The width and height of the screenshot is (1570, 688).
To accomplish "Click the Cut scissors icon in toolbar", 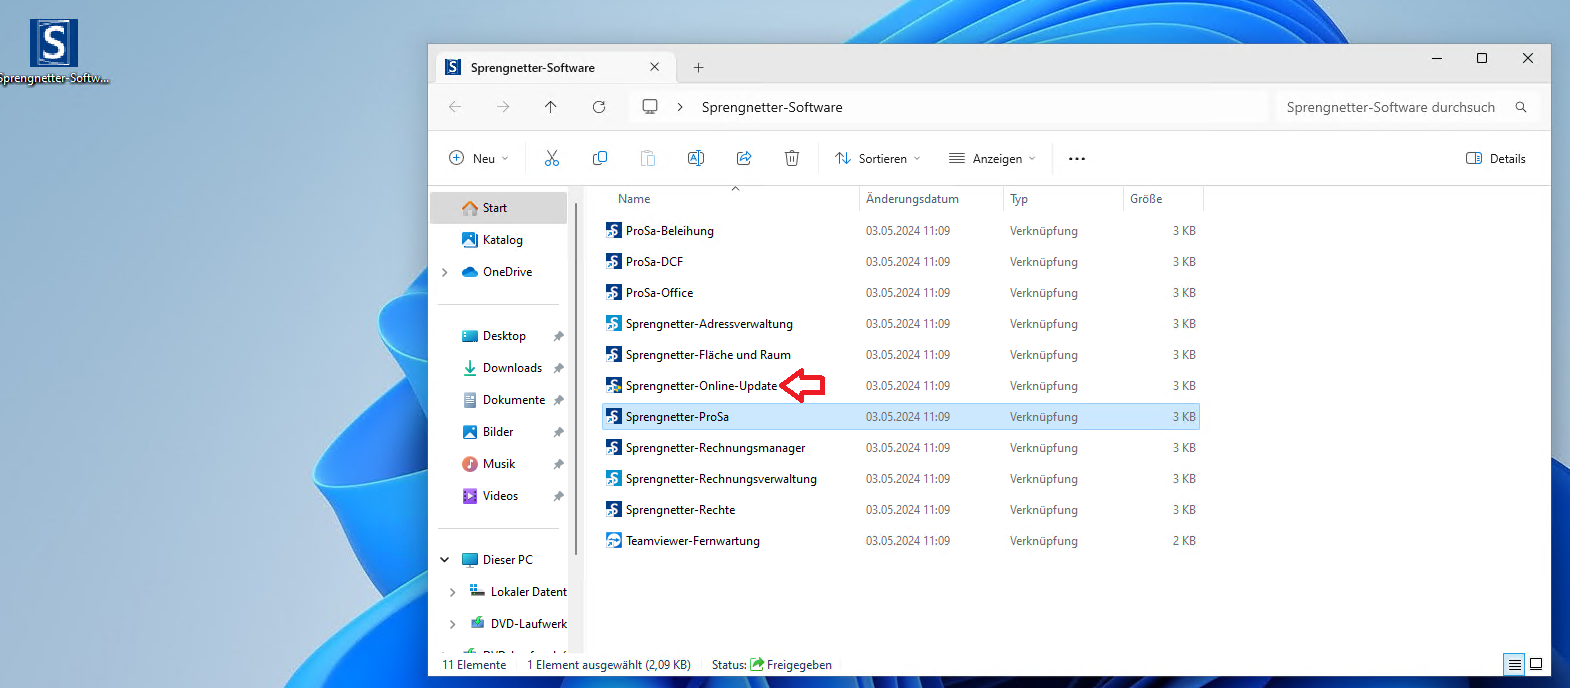I will coord(552,158).
